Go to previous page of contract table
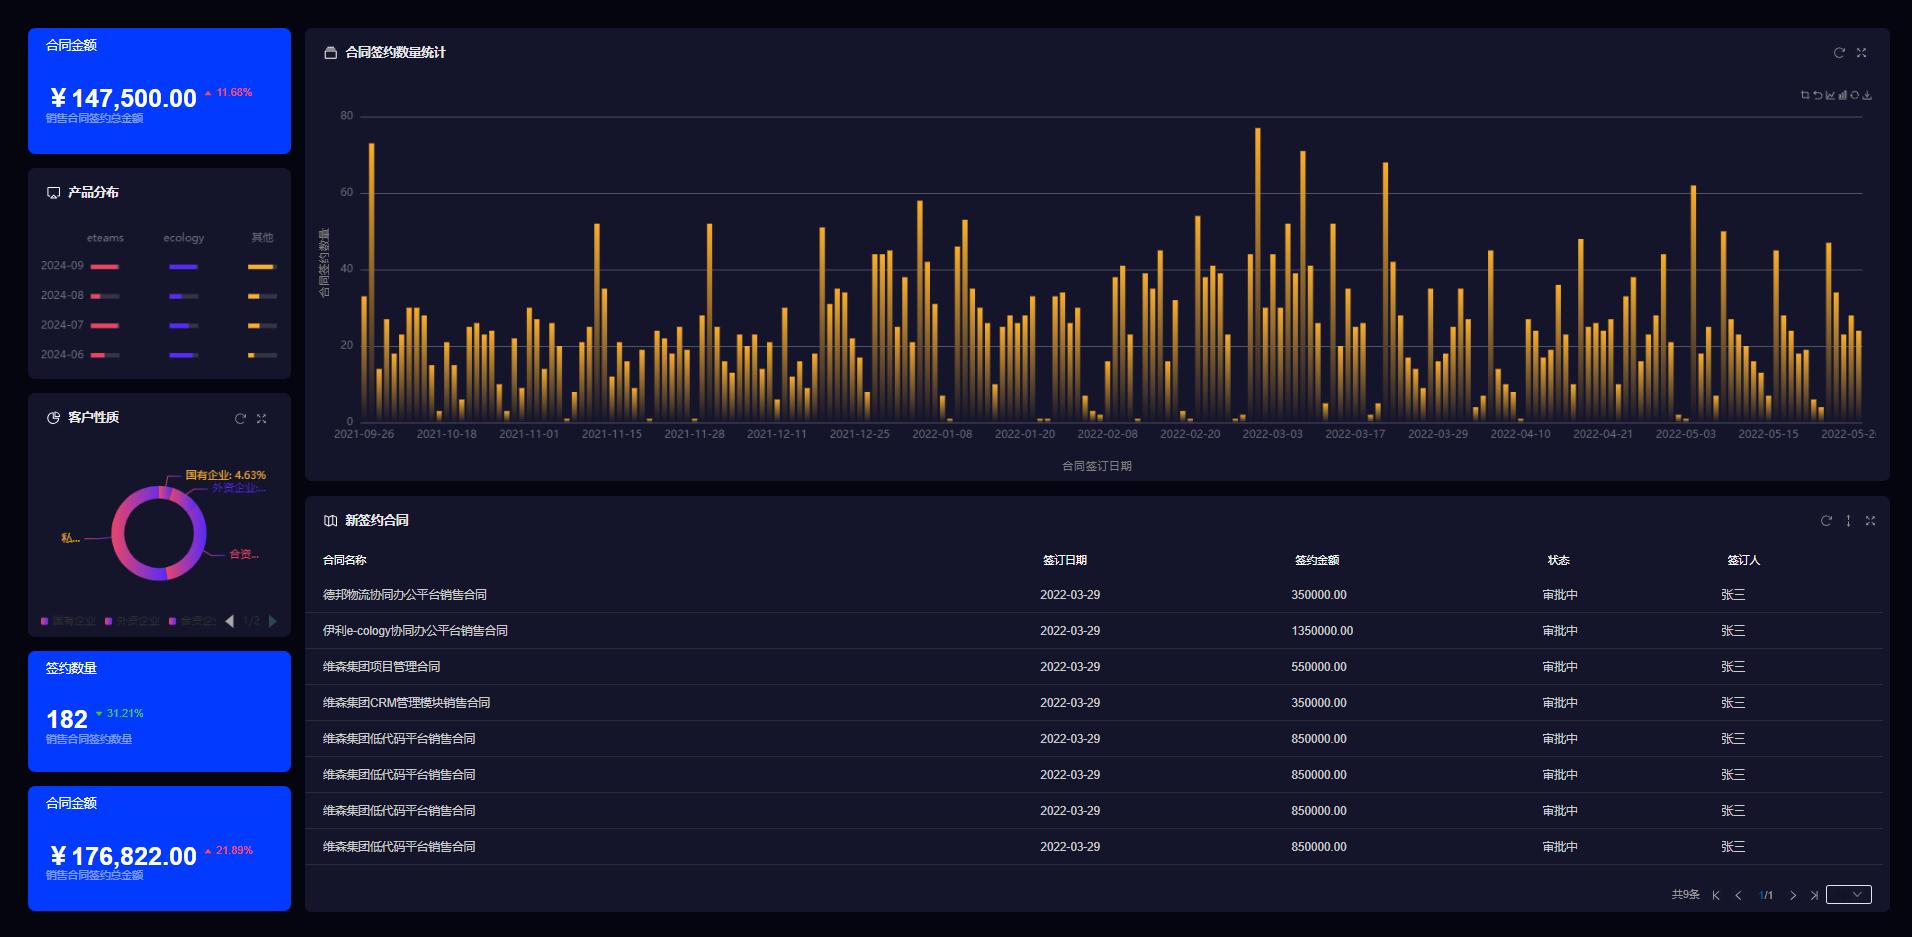The height and width of the screenshot is (937, 1912). pyautogui.click(x=1738, y=895)
